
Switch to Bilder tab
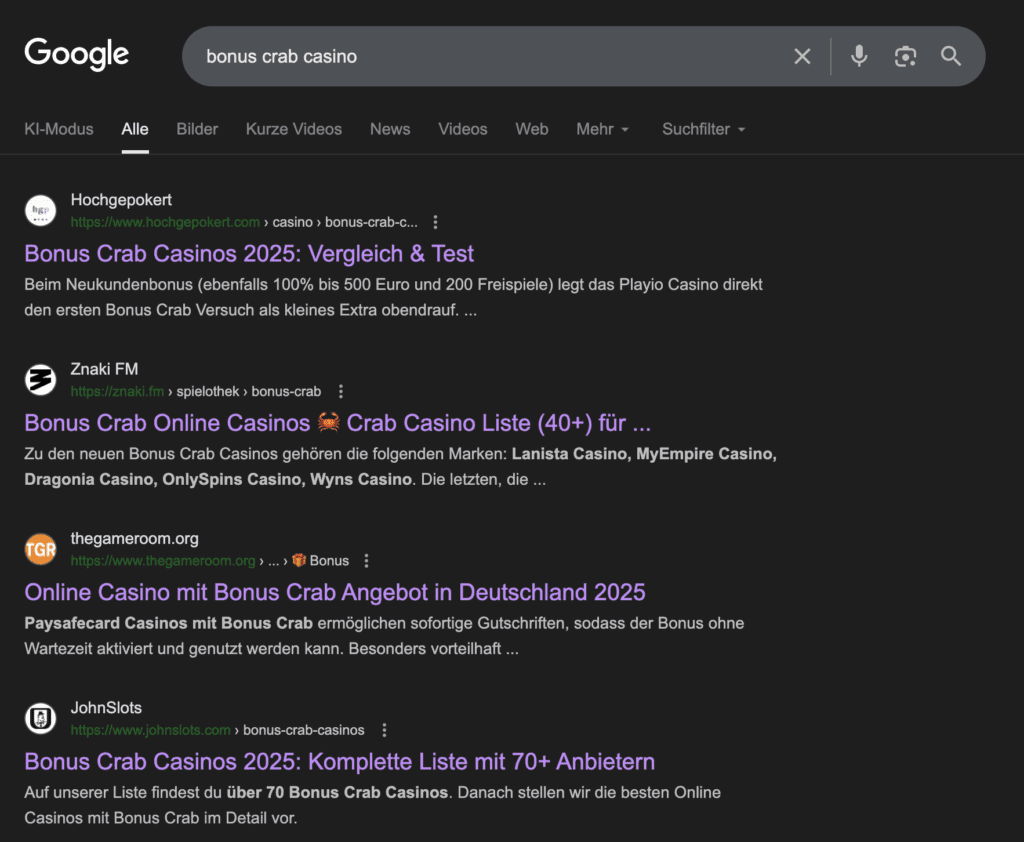(197, 129)
